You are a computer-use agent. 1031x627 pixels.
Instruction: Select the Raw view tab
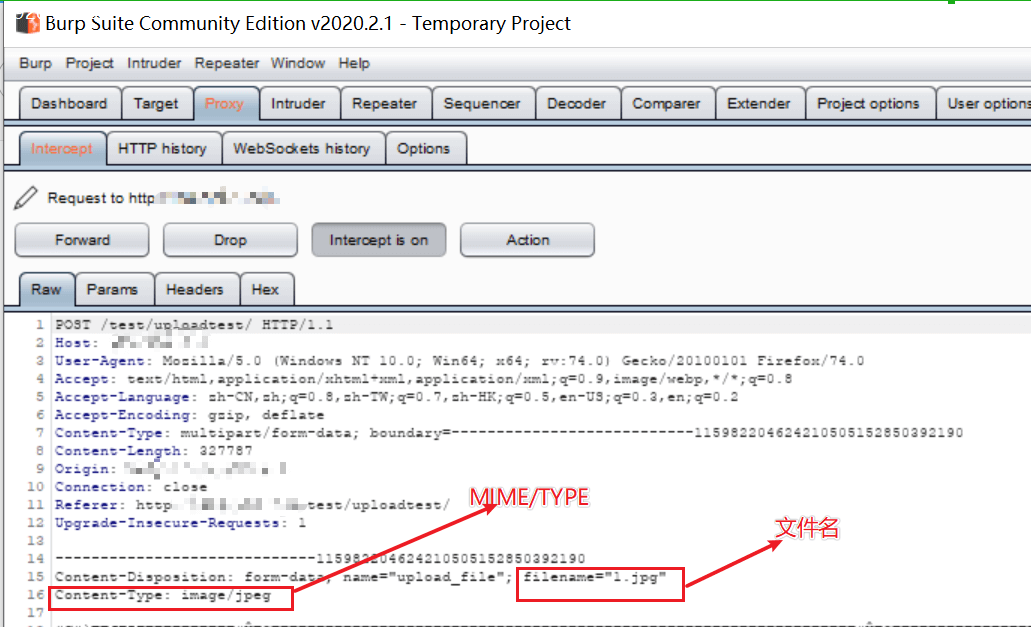pos(46,289)
